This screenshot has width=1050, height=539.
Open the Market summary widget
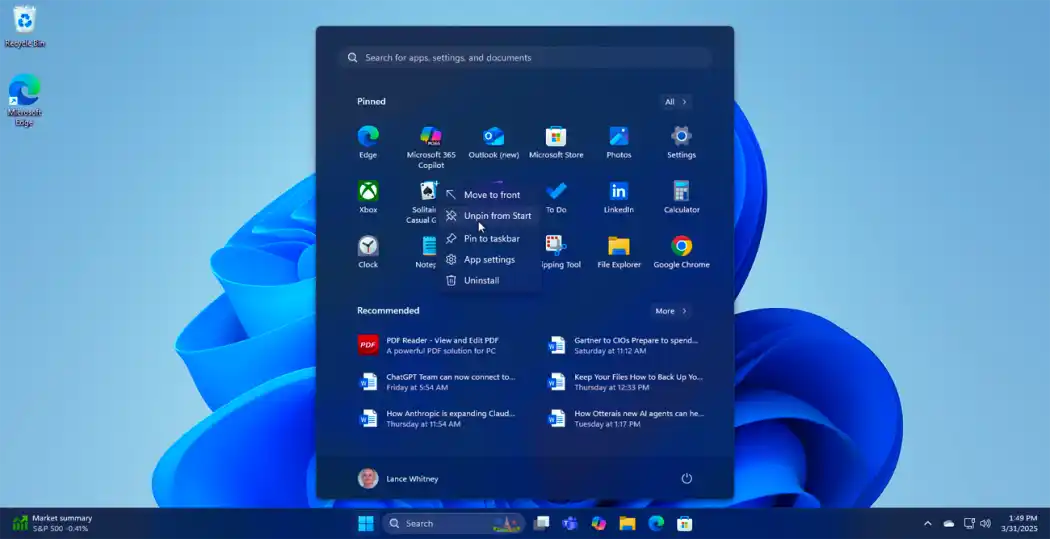pyautogui.click(x=52, y=524)
